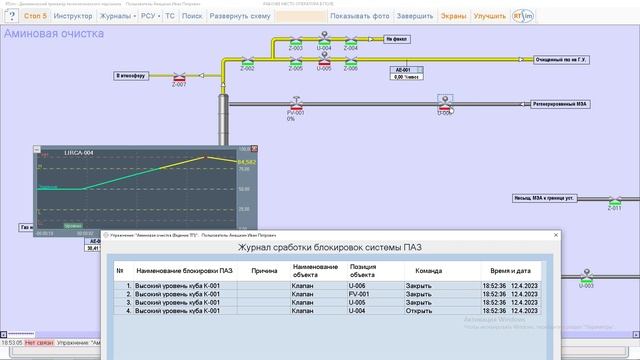Select valve Z-011 on the saturated MEA line
The width and height of the screenshot is (640, 360).
coord(615,200)
